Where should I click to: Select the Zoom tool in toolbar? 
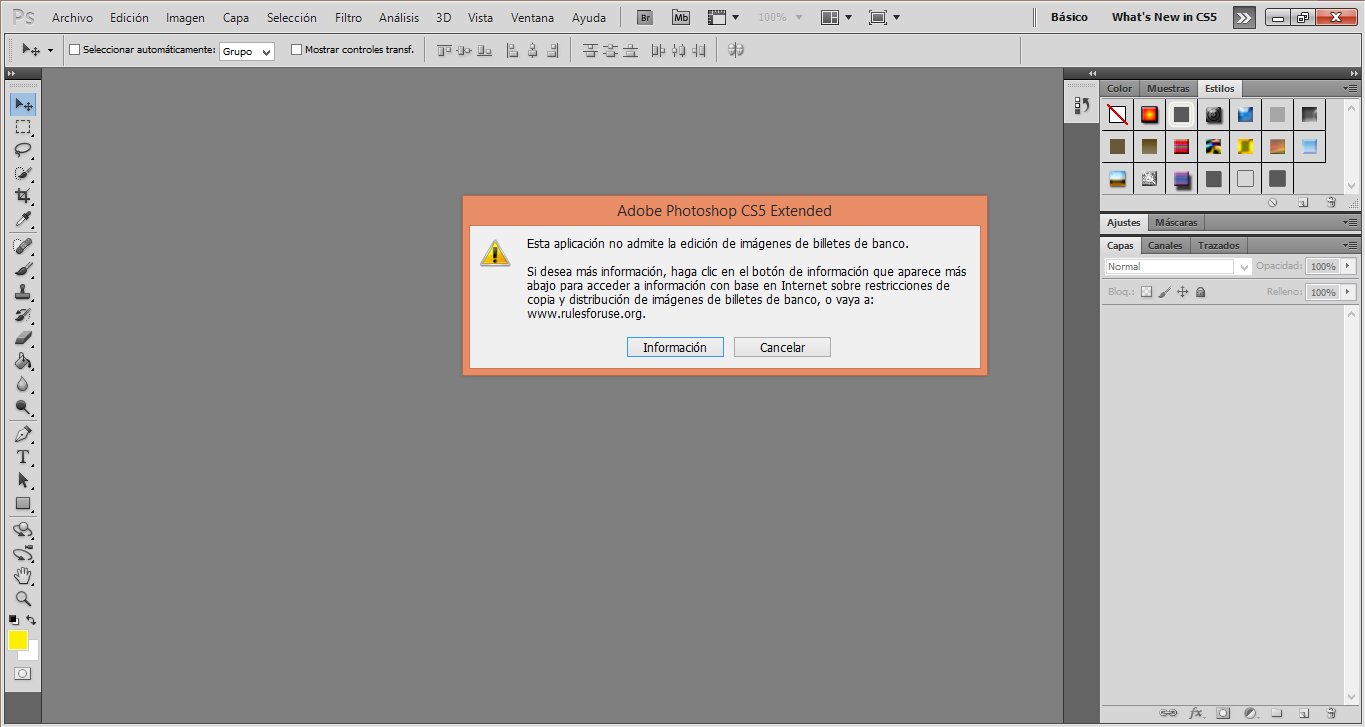coord(22,599)
